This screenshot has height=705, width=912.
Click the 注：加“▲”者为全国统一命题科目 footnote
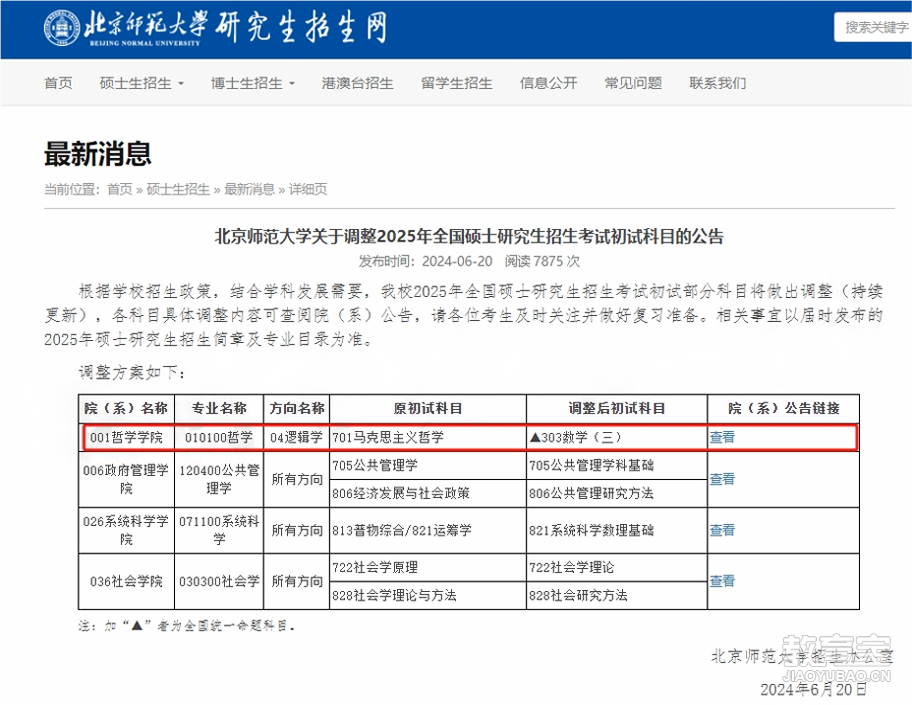[x=187, y=626]
